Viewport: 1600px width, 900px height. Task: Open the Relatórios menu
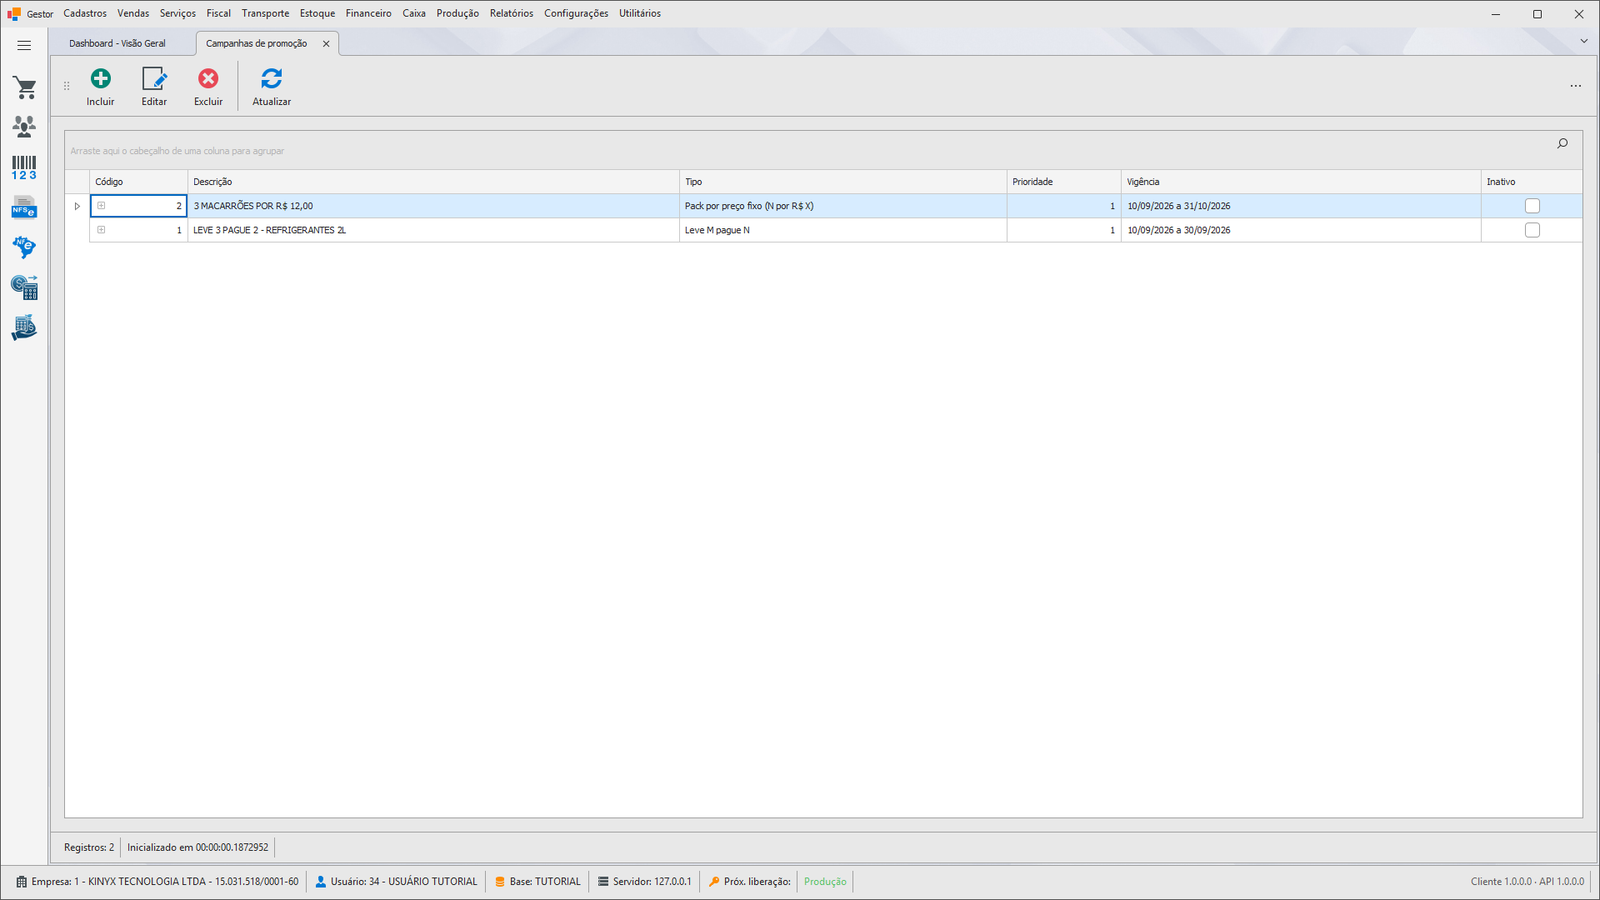pos(511,13)
